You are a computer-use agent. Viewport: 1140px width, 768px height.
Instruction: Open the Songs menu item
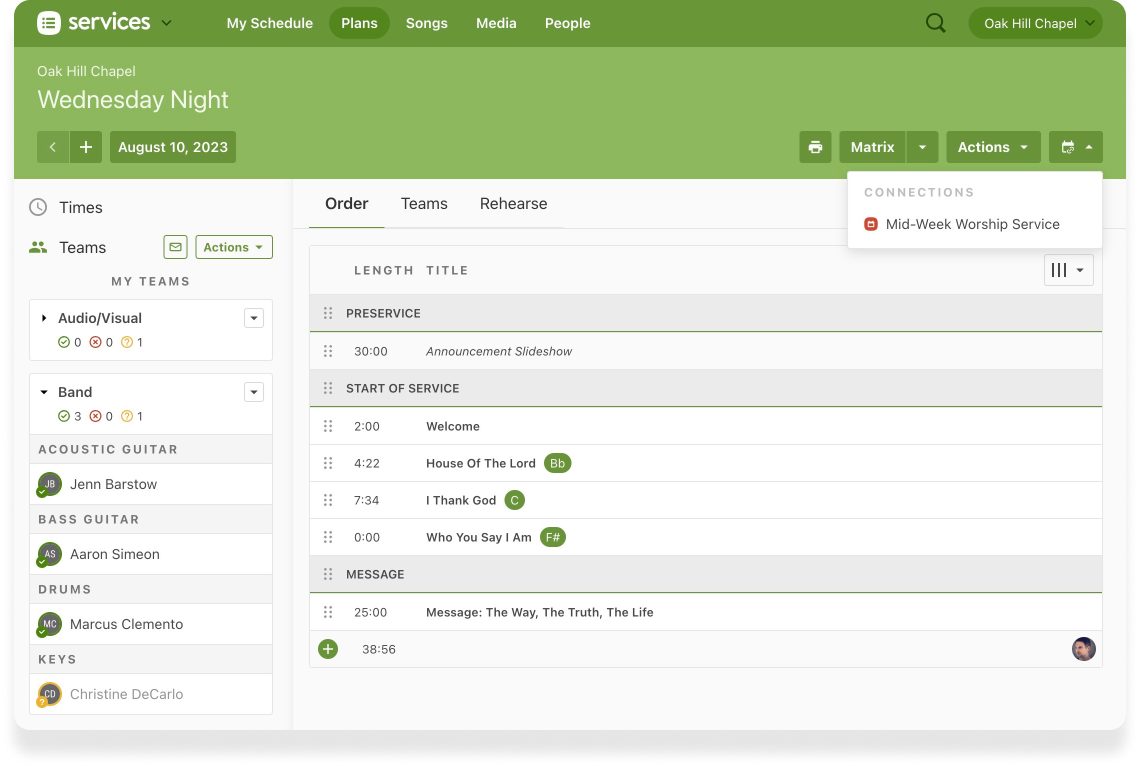(426, 23)
